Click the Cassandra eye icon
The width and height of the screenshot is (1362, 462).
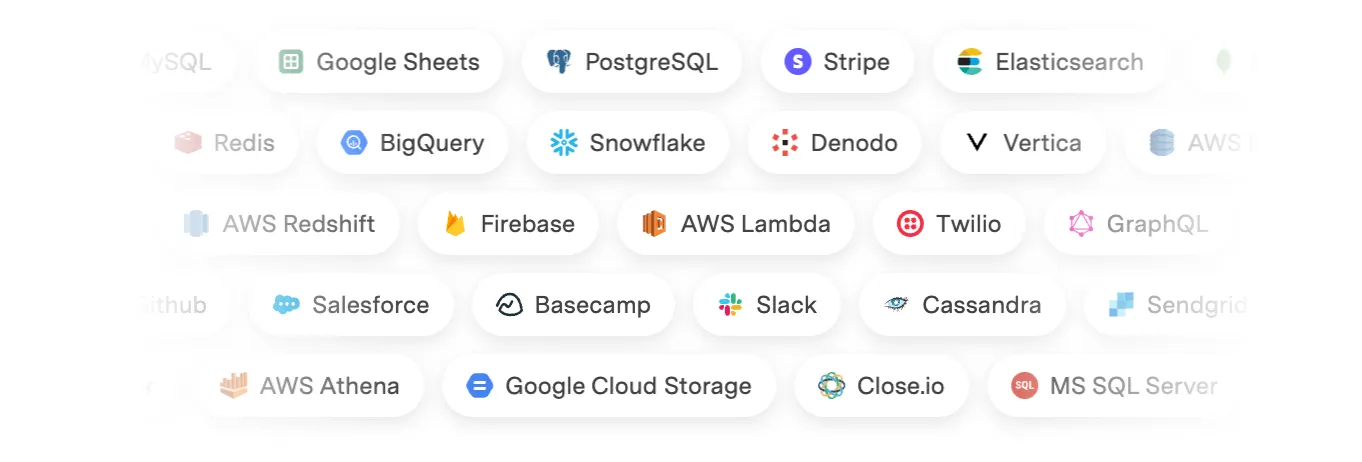tap(896, 305)
